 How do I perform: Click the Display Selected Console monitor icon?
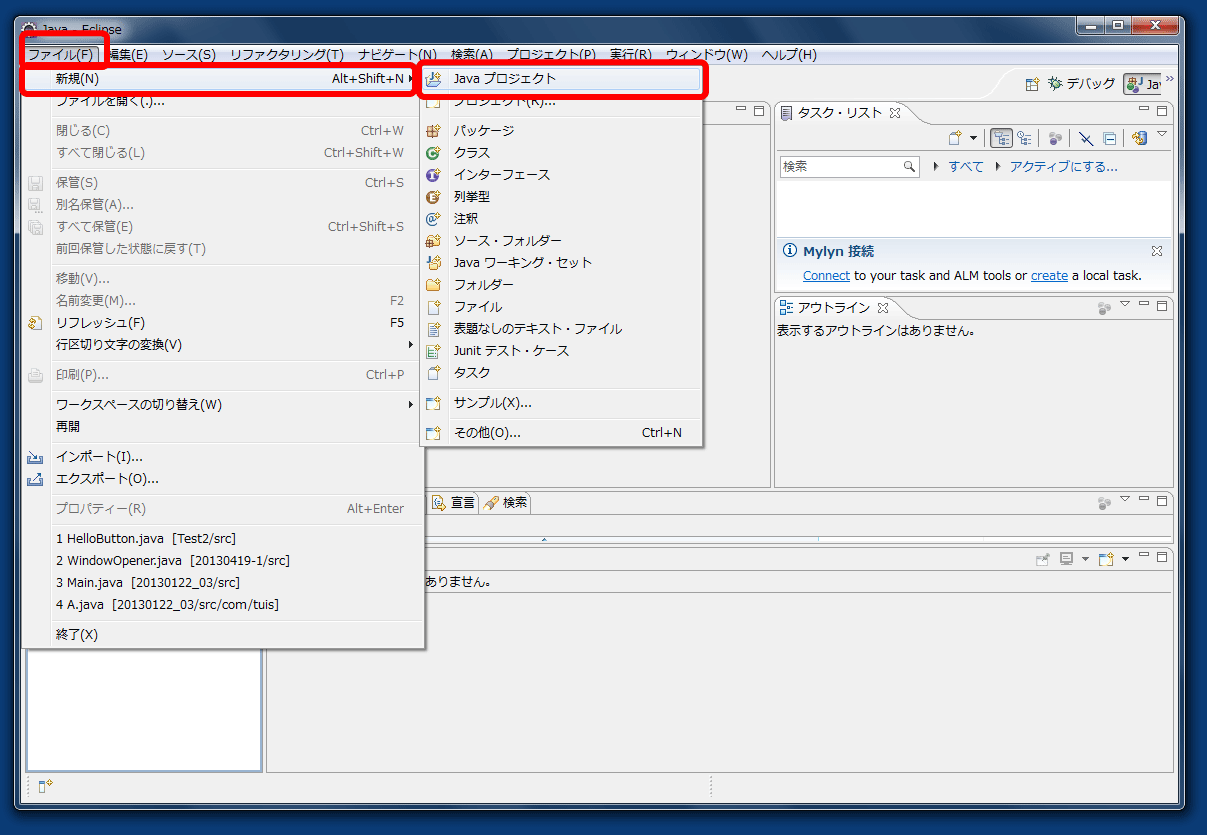[x=1066, y=559]
